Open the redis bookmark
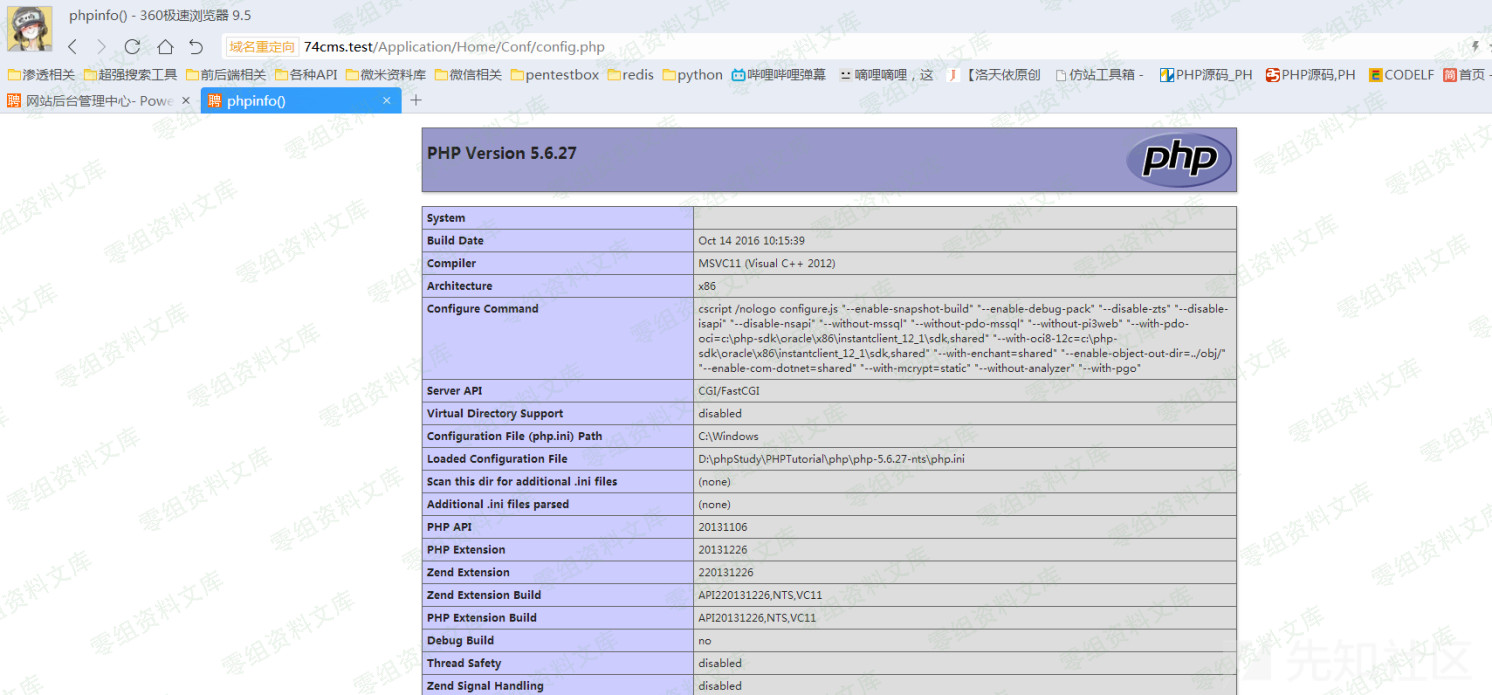This screenshot has height=695, width=1492. pyautogui.click(x=630, y=74)
